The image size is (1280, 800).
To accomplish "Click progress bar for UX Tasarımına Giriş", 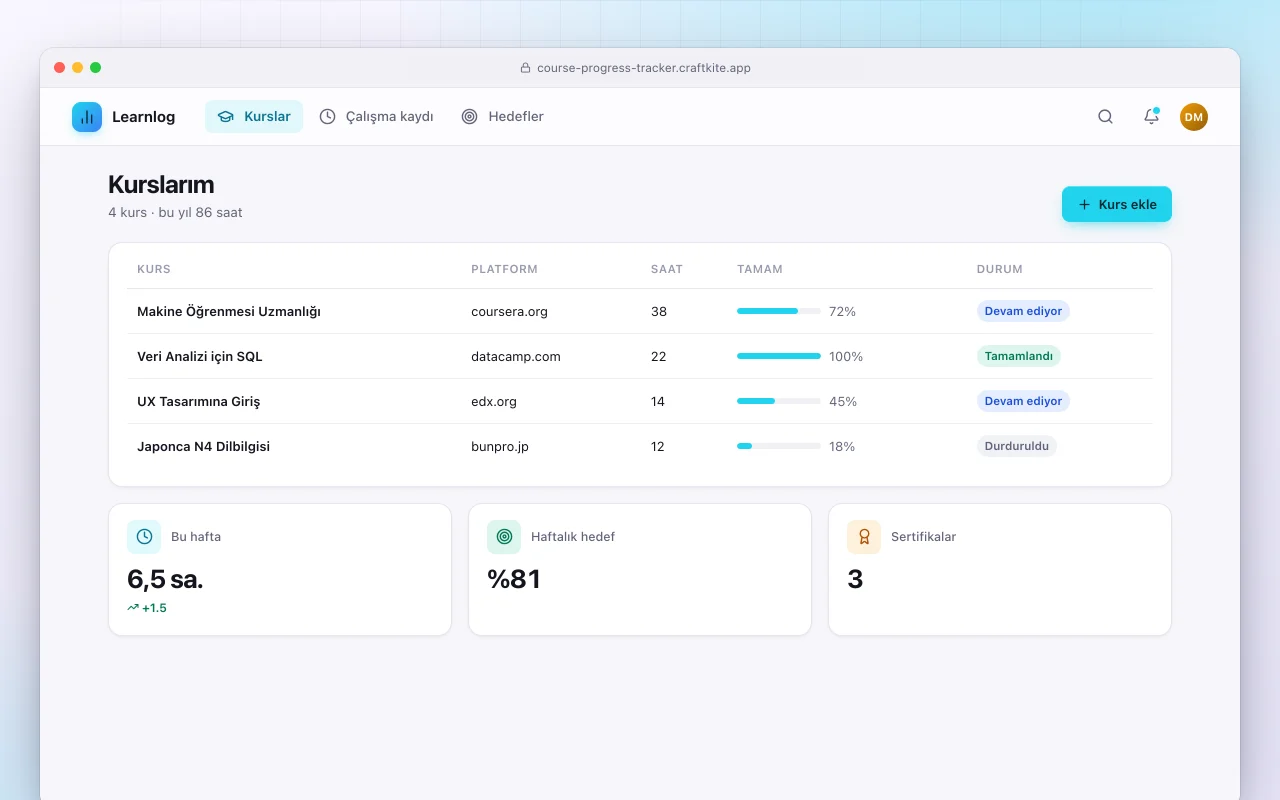I will (x=779, y=401).
